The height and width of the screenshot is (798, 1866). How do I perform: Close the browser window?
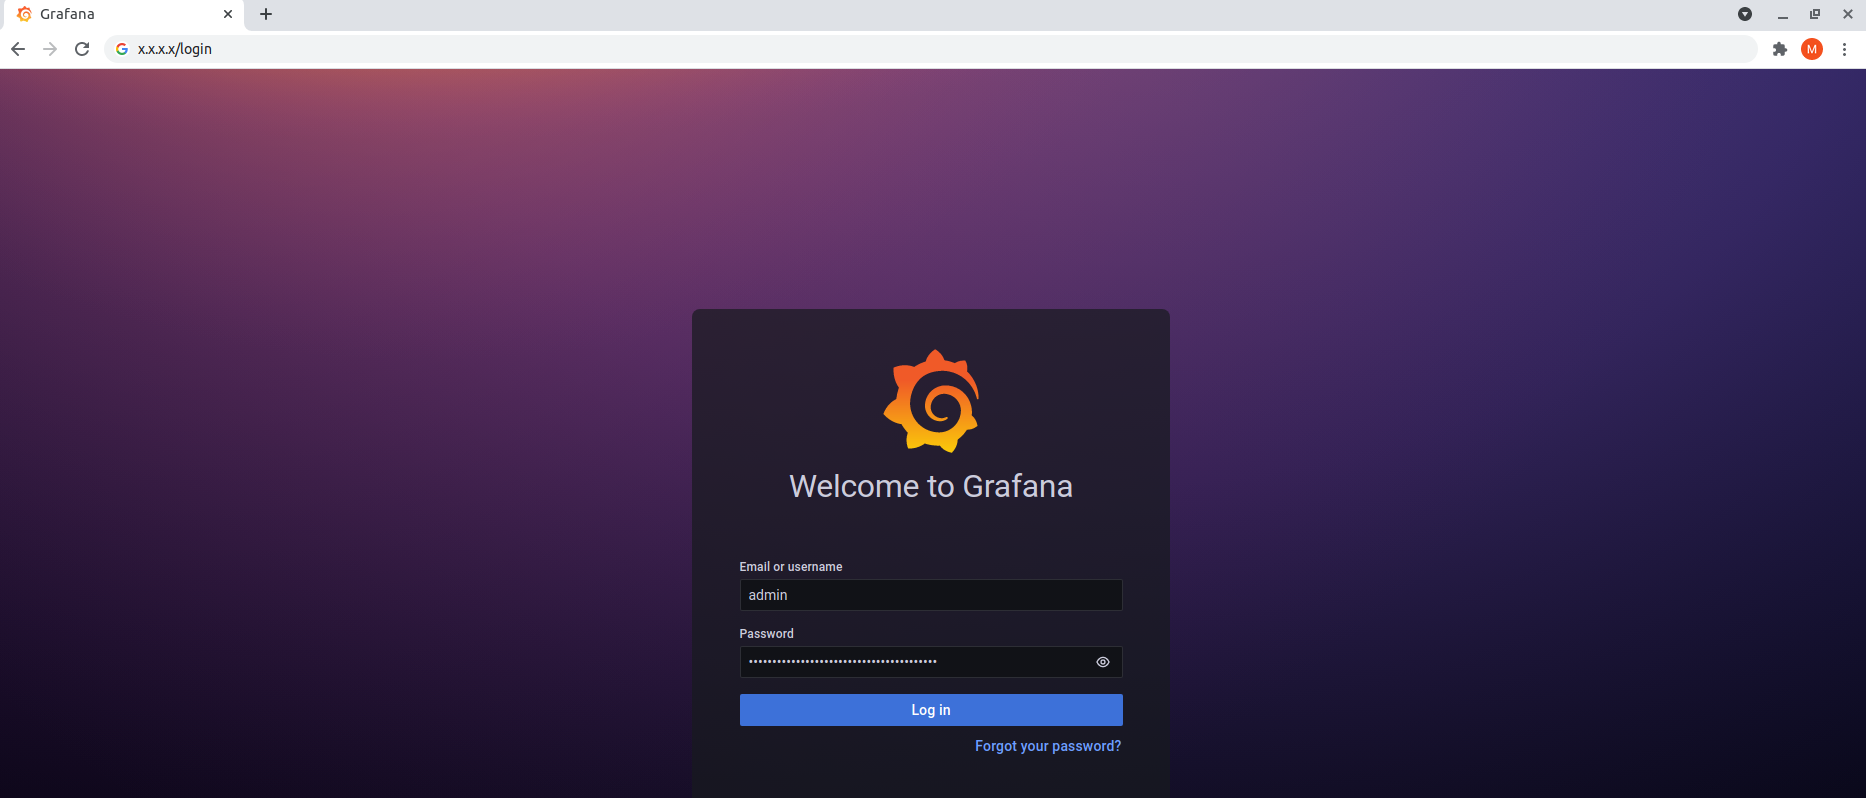click(1848, 14)
